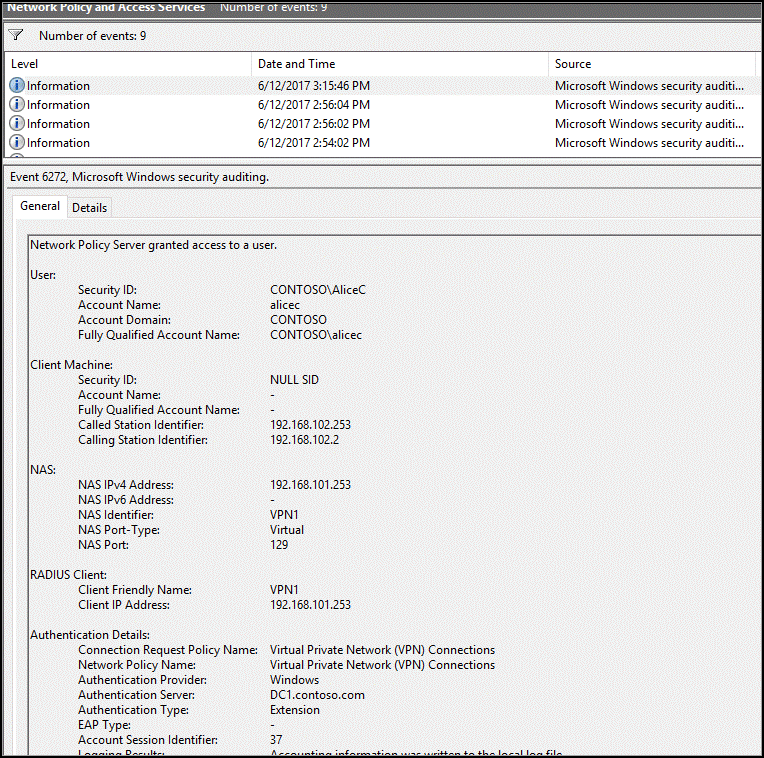Switch to the Details tab
The image size is (764, 758).
click(x=89, y=208)
